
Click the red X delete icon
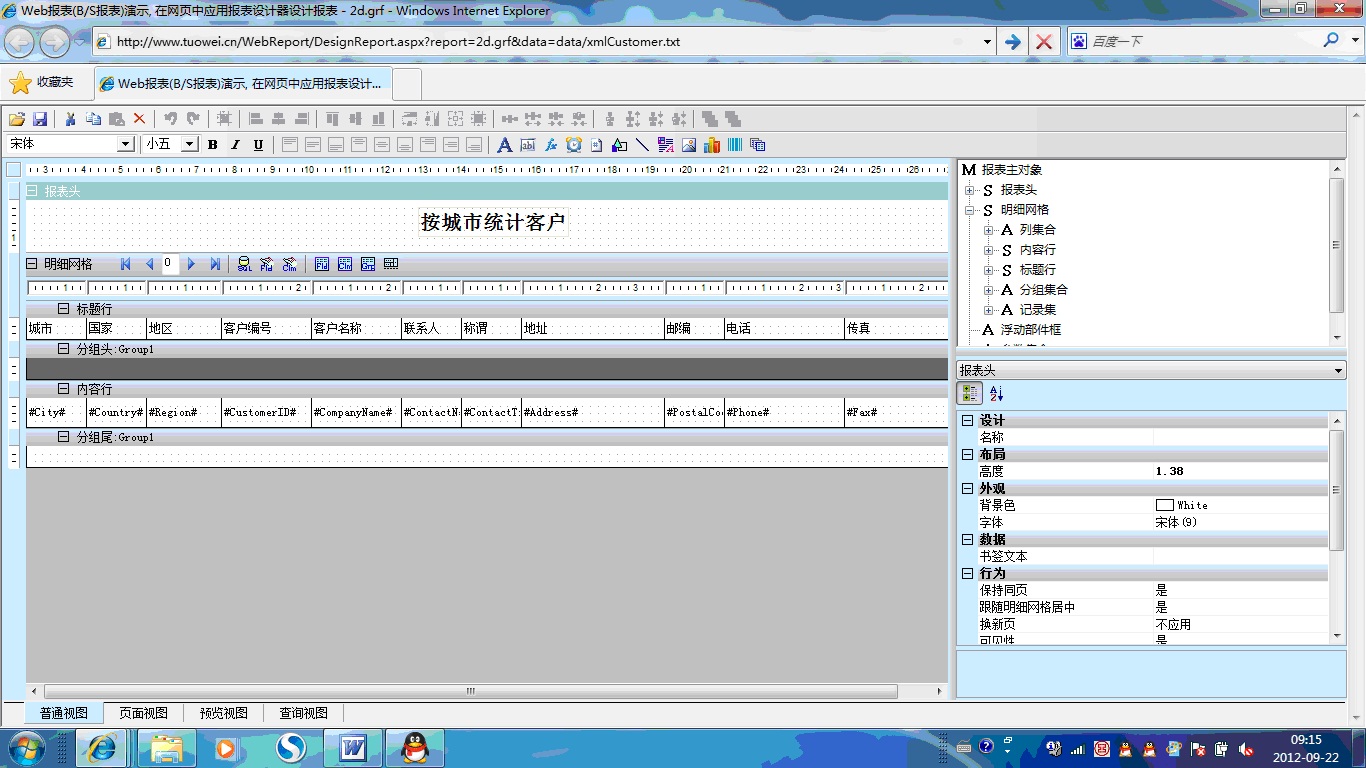pyautogui.click(x=140, y=119)
